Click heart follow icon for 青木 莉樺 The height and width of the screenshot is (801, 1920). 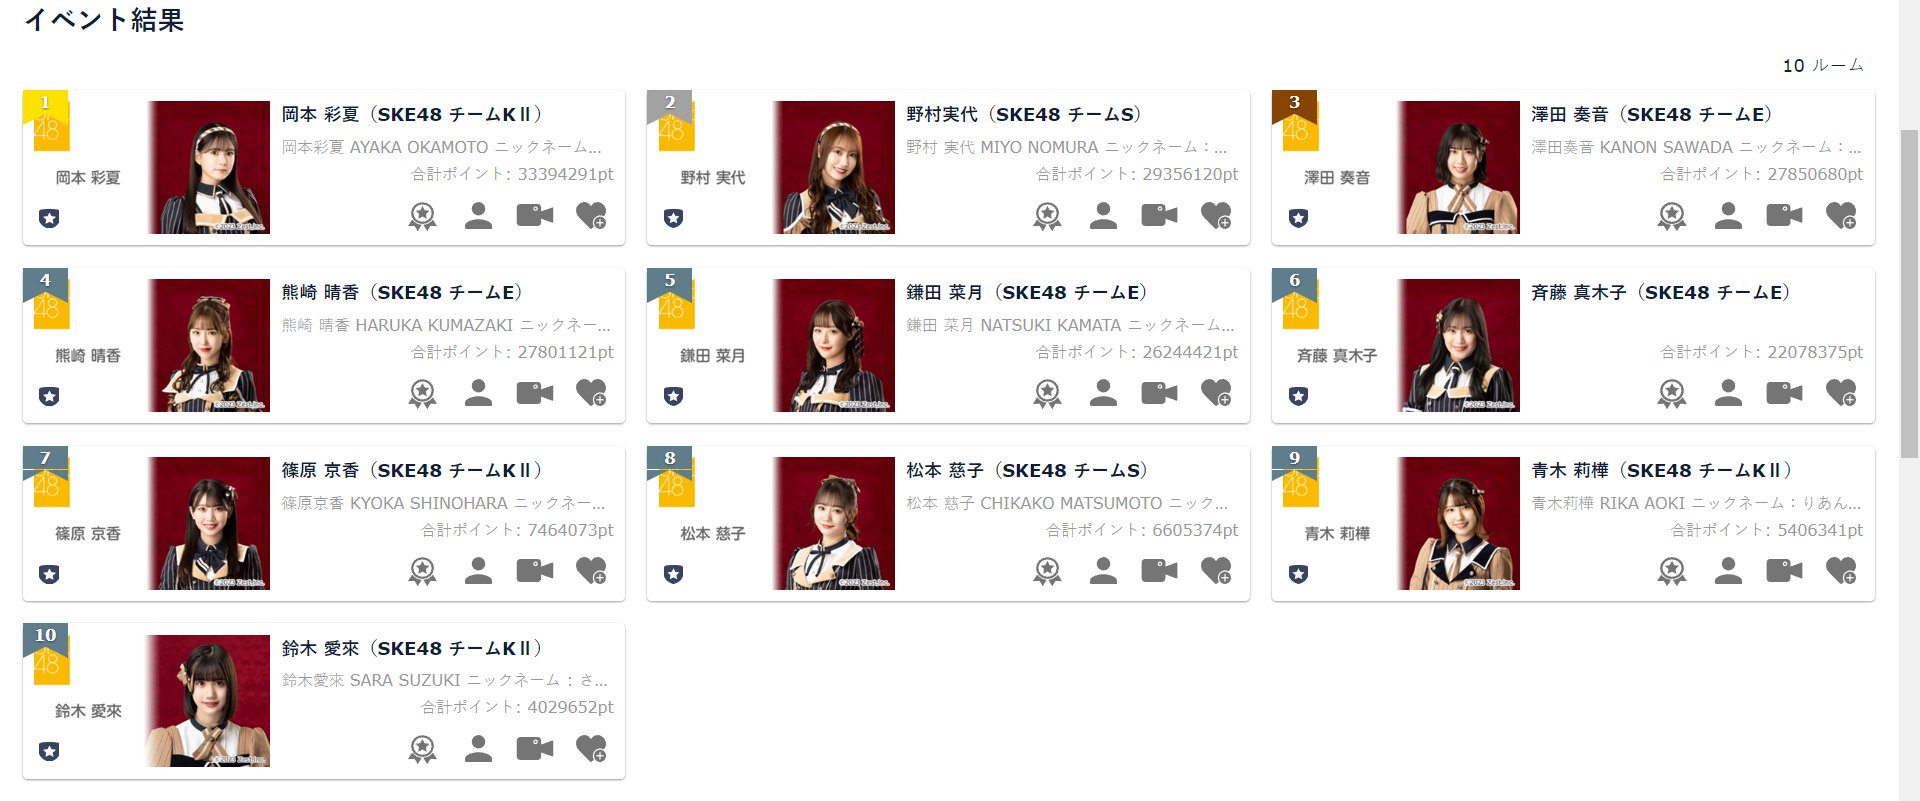tap(1841, 572)
